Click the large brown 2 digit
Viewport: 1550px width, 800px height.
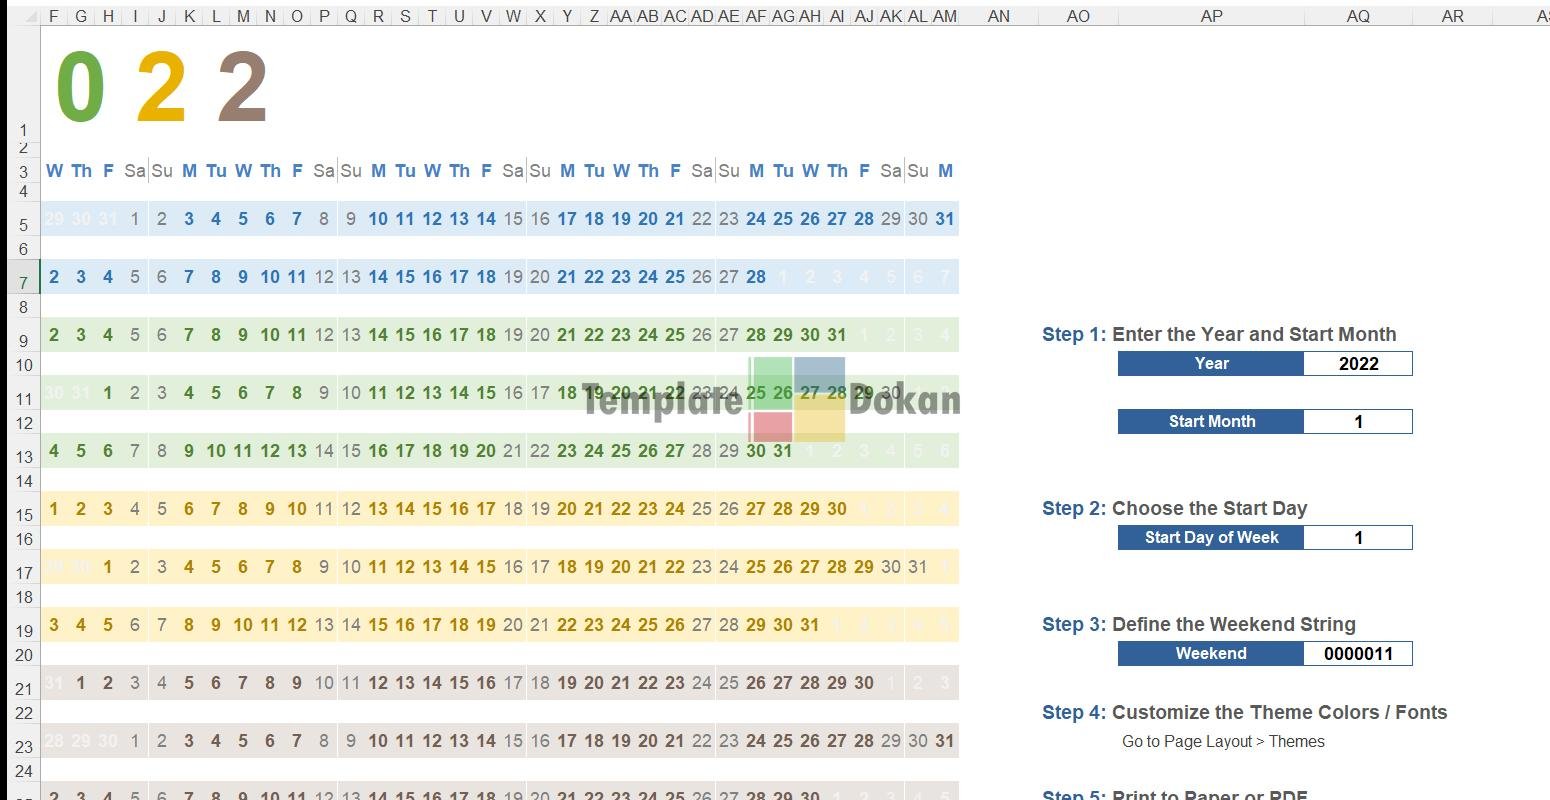point(242,88)
